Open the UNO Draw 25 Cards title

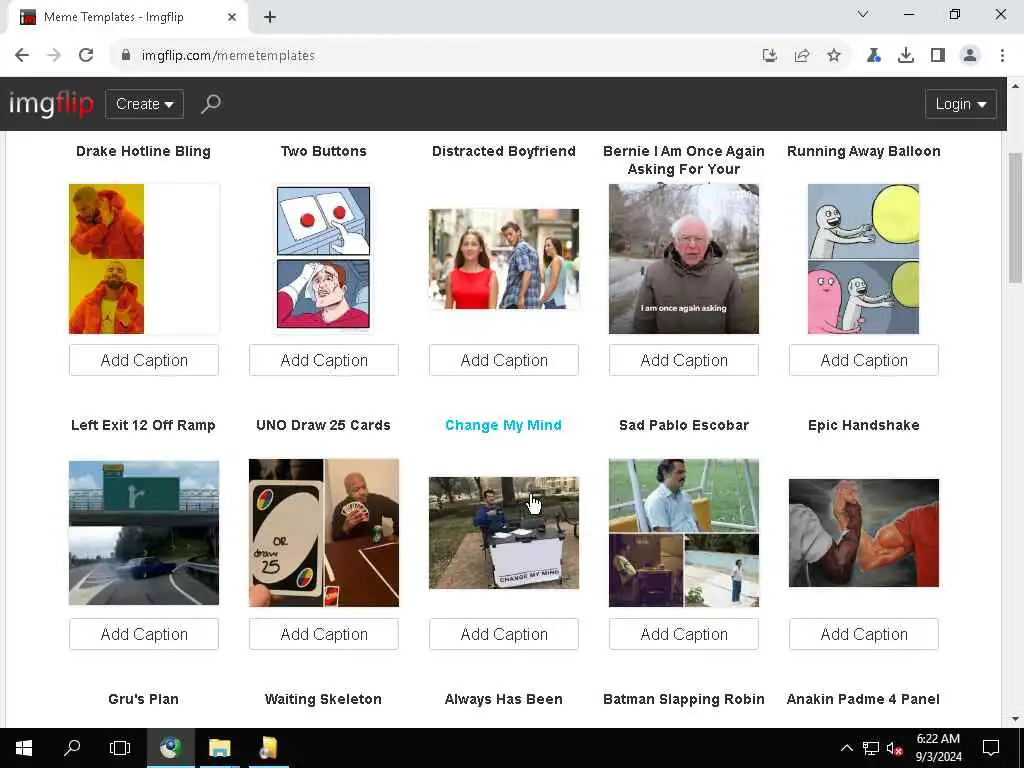click(324, 425)
